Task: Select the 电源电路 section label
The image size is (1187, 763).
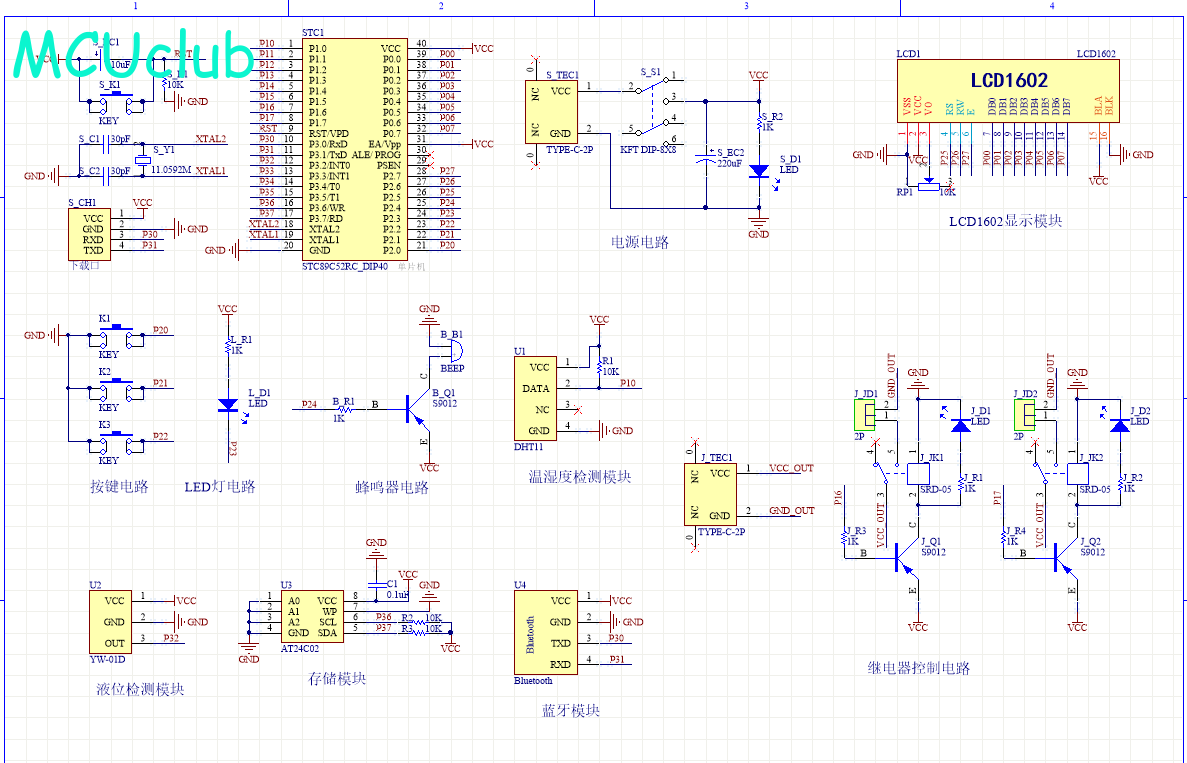Action: click(x=640, y=242)
